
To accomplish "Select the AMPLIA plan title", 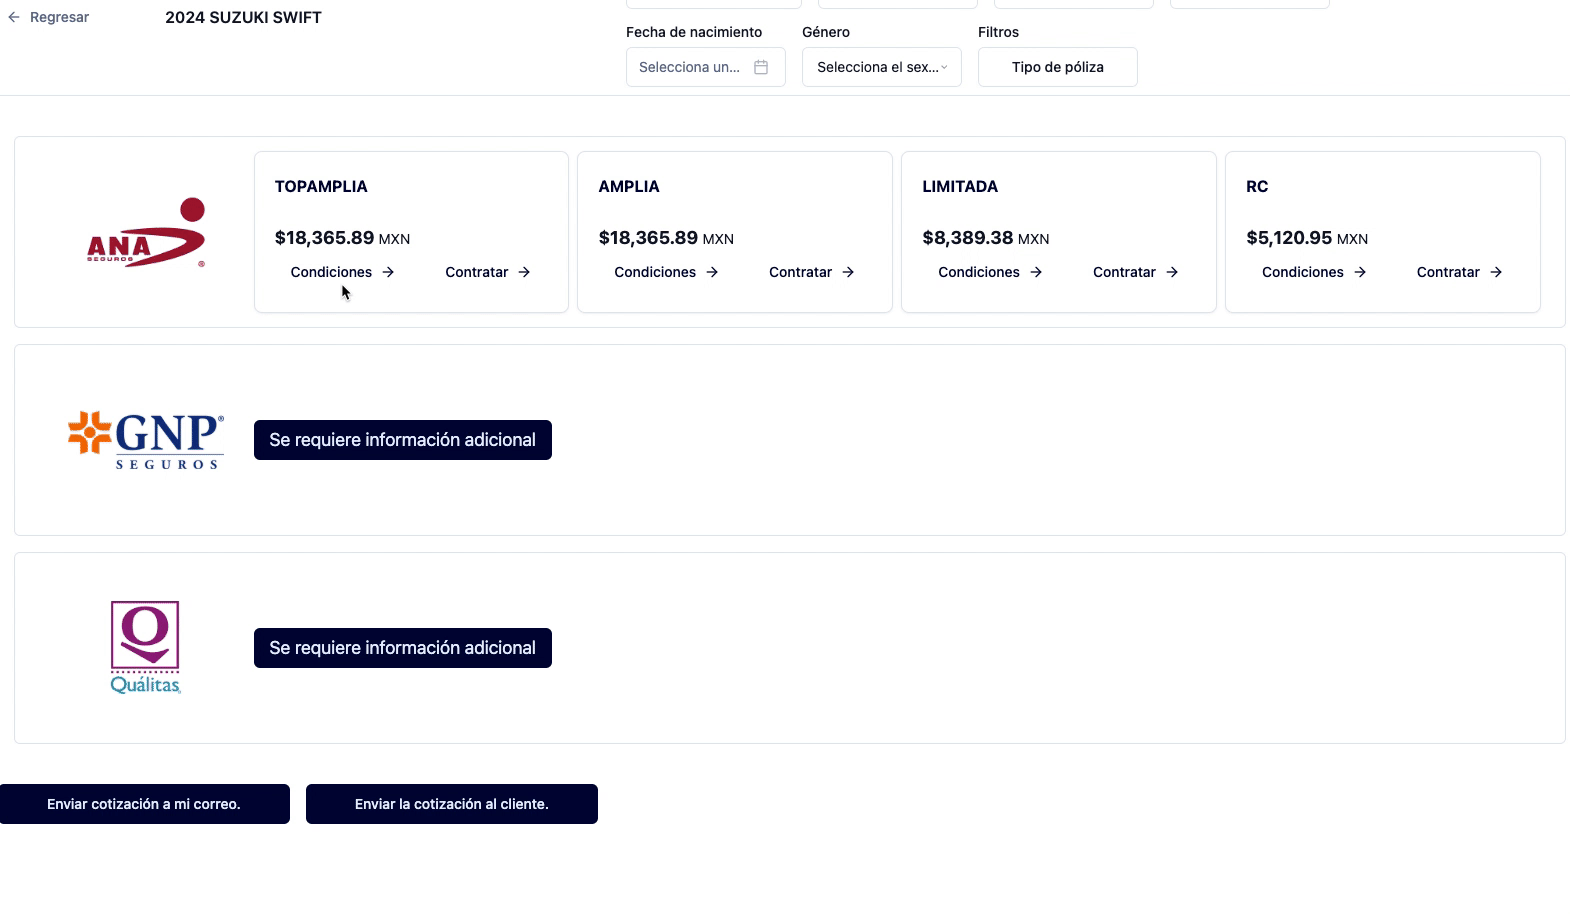I will pos(629,187).
